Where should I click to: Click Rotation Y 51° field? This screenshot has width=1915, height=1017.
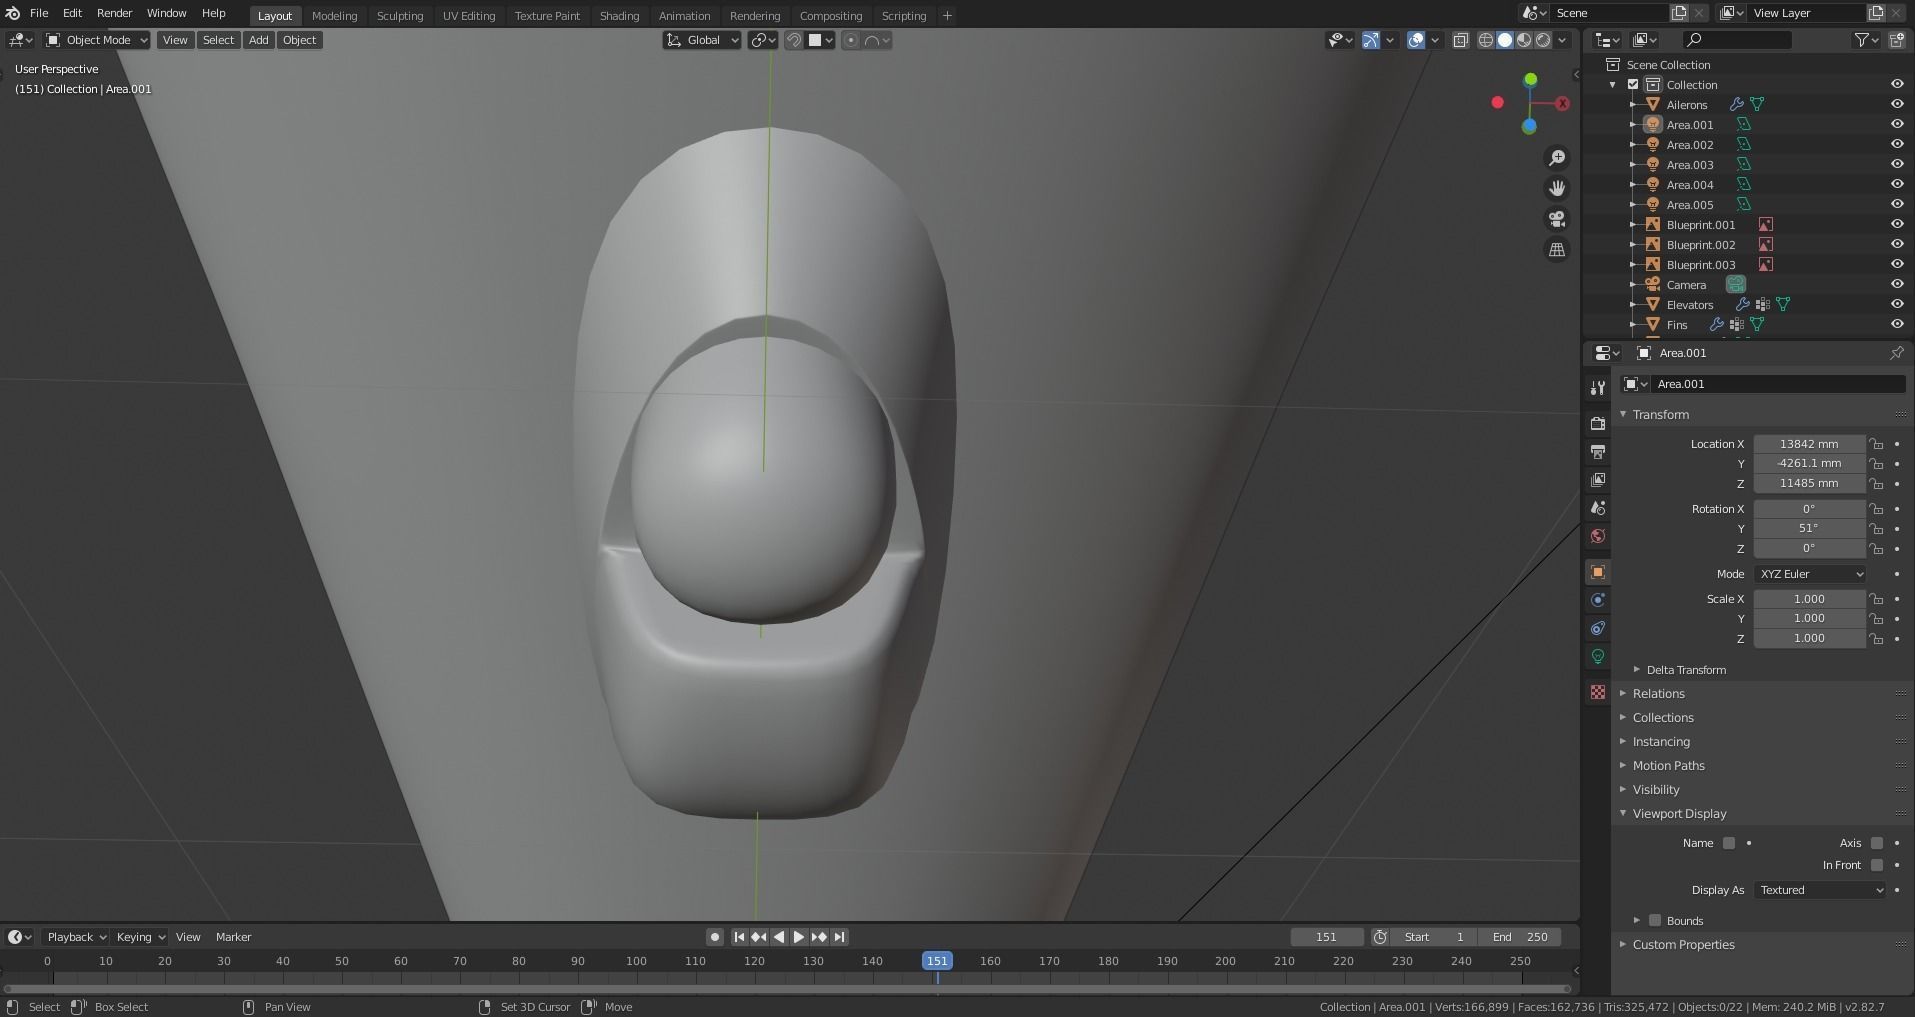tap(1809, 529)
